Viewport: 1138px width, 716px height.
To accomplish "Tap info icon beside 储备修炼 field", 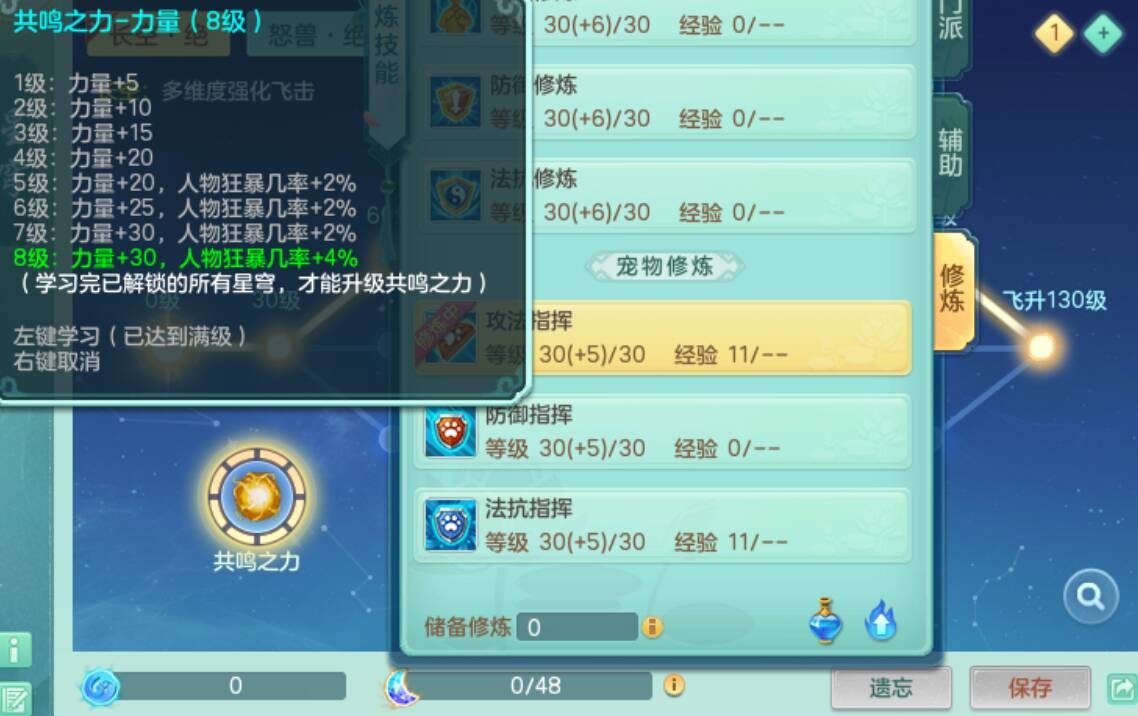I will point(652,627).
